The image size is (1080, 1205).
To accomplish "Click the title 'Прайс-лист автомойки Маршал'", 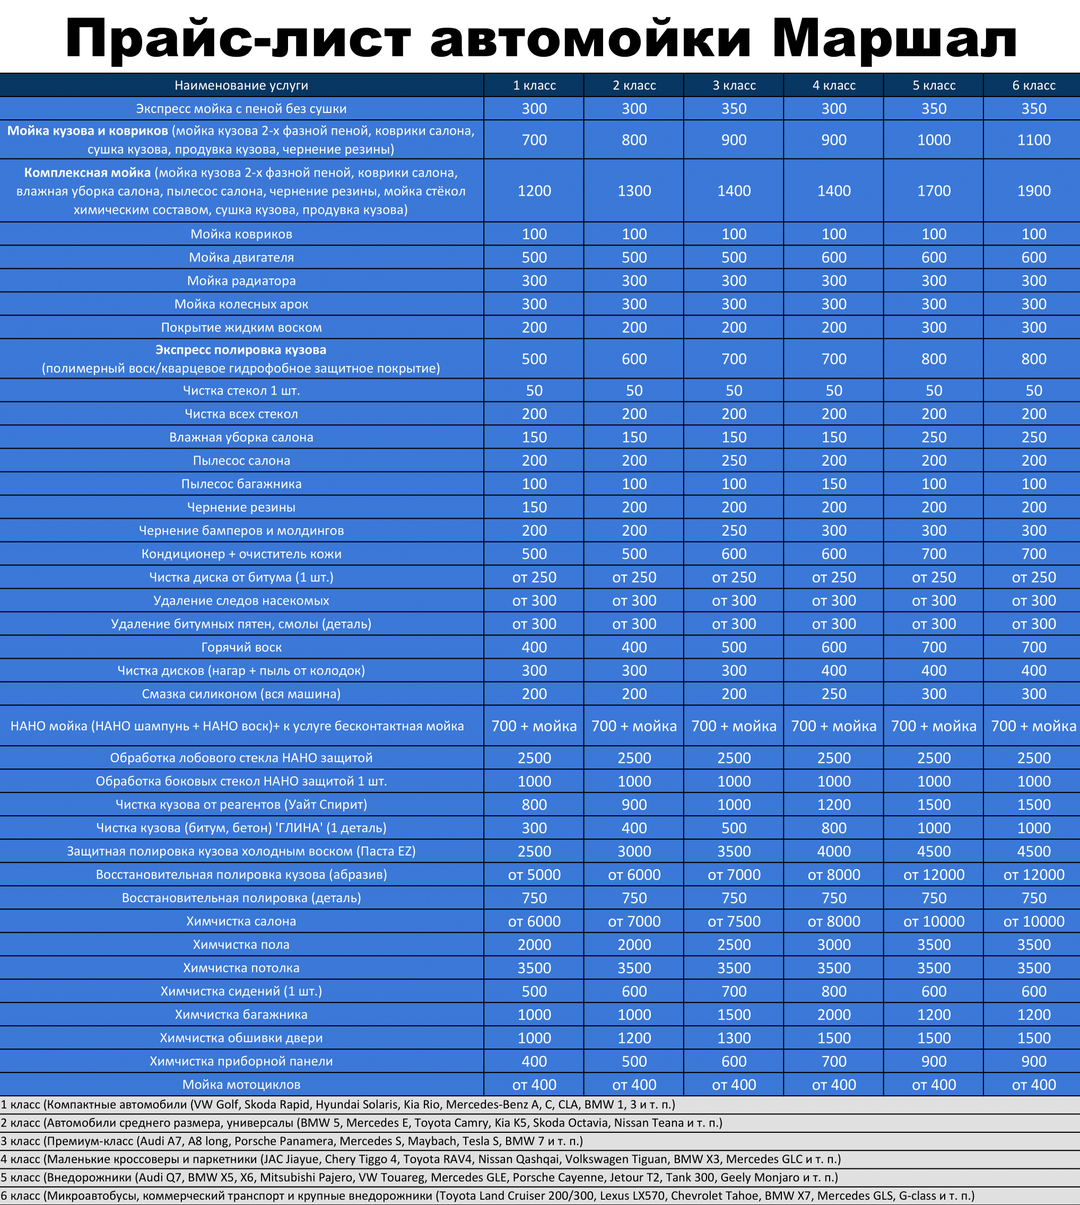I will point(540,38).
